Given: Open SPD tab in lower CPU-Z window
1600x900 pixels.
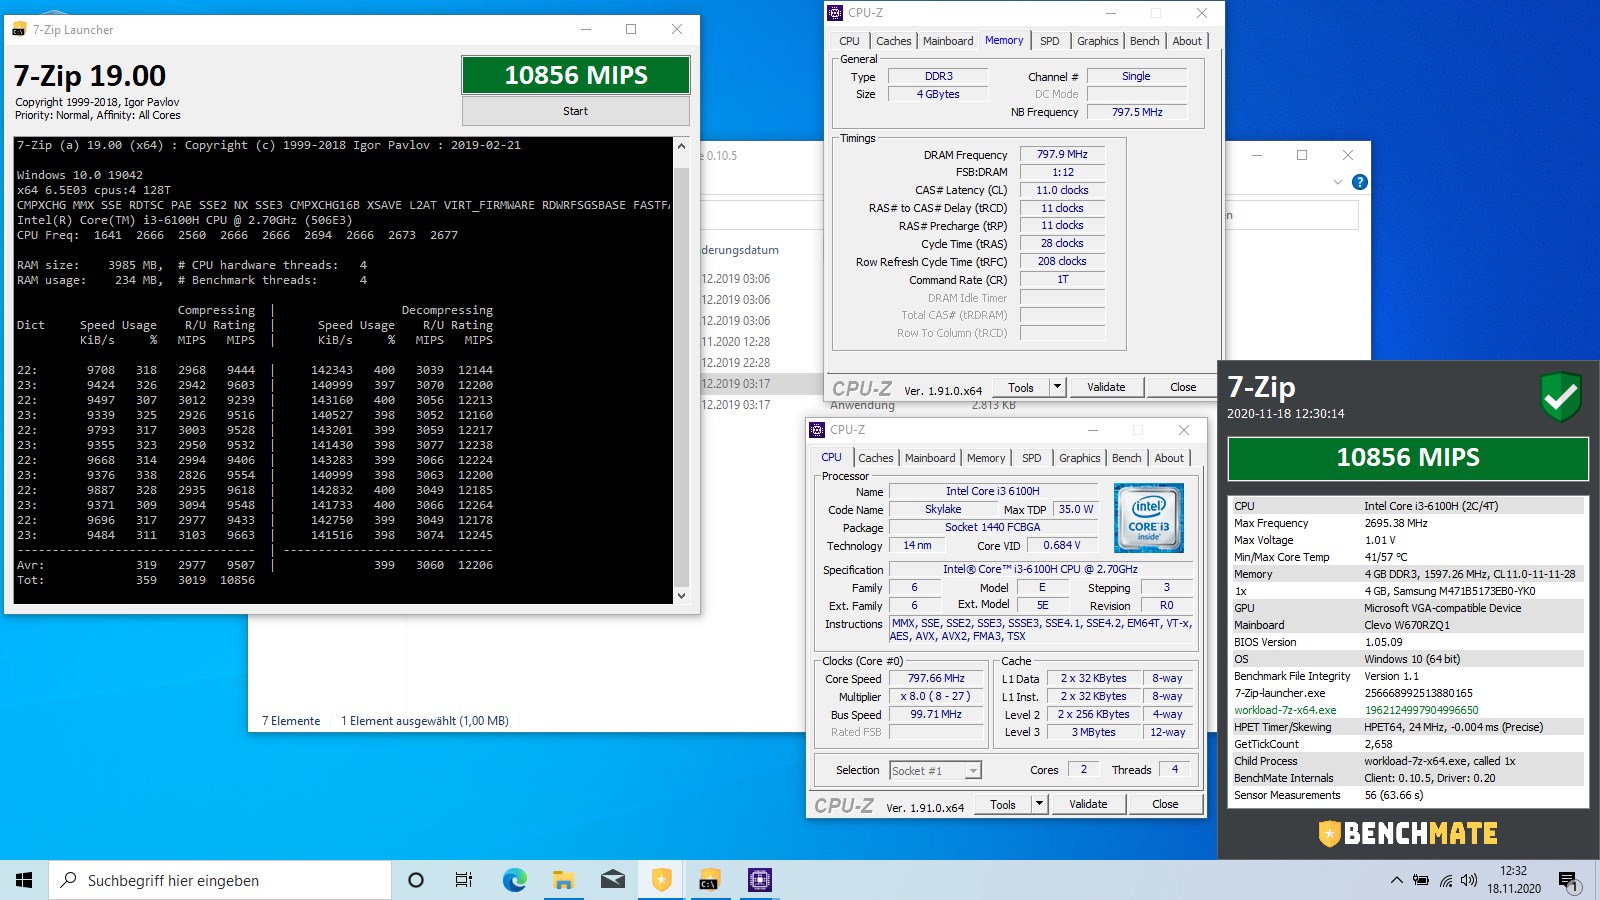Looking at the screenshot, I should click(1031, 458).
